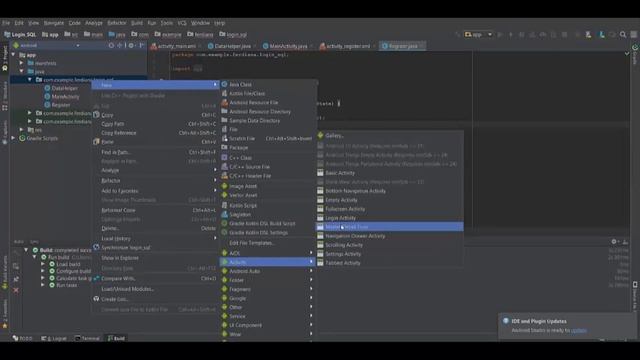Select Scratch File entry

click(x=269, y=138)
